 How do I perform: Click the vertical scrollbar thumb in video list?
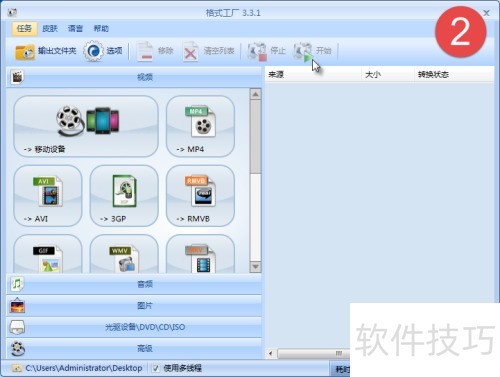[255, 137]
